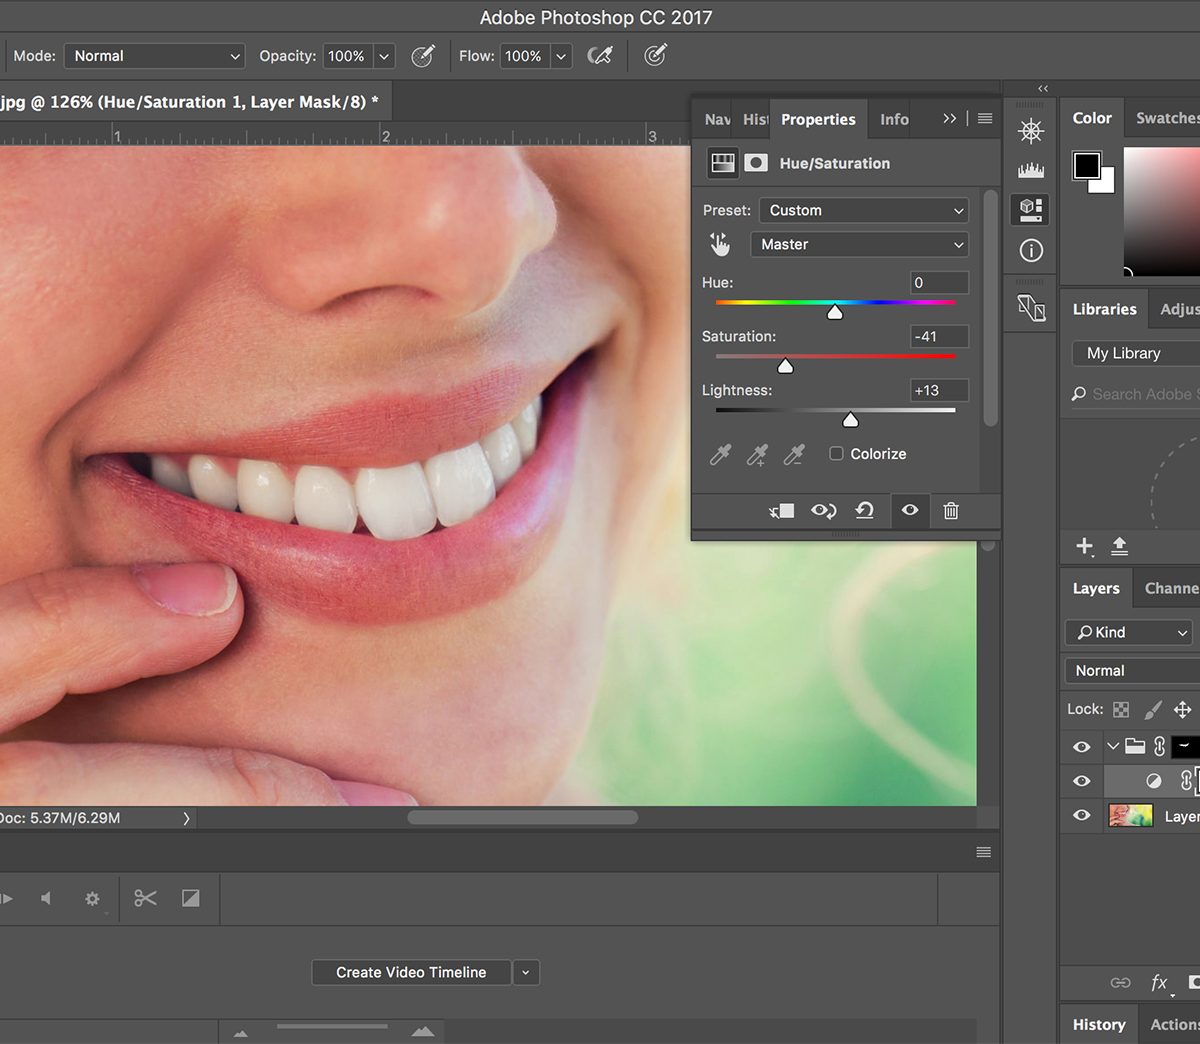1200x1044 pixels.
Task: Open dropdown beside Create Video Timeline
Action: [x=526, y=972]
